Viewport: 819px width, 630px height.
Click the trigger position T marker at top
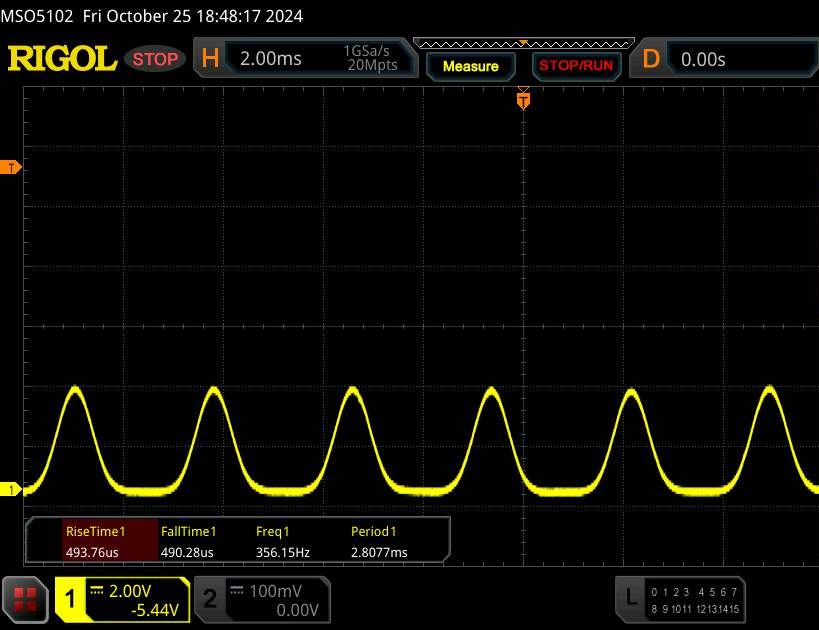(x=522, y=100)
